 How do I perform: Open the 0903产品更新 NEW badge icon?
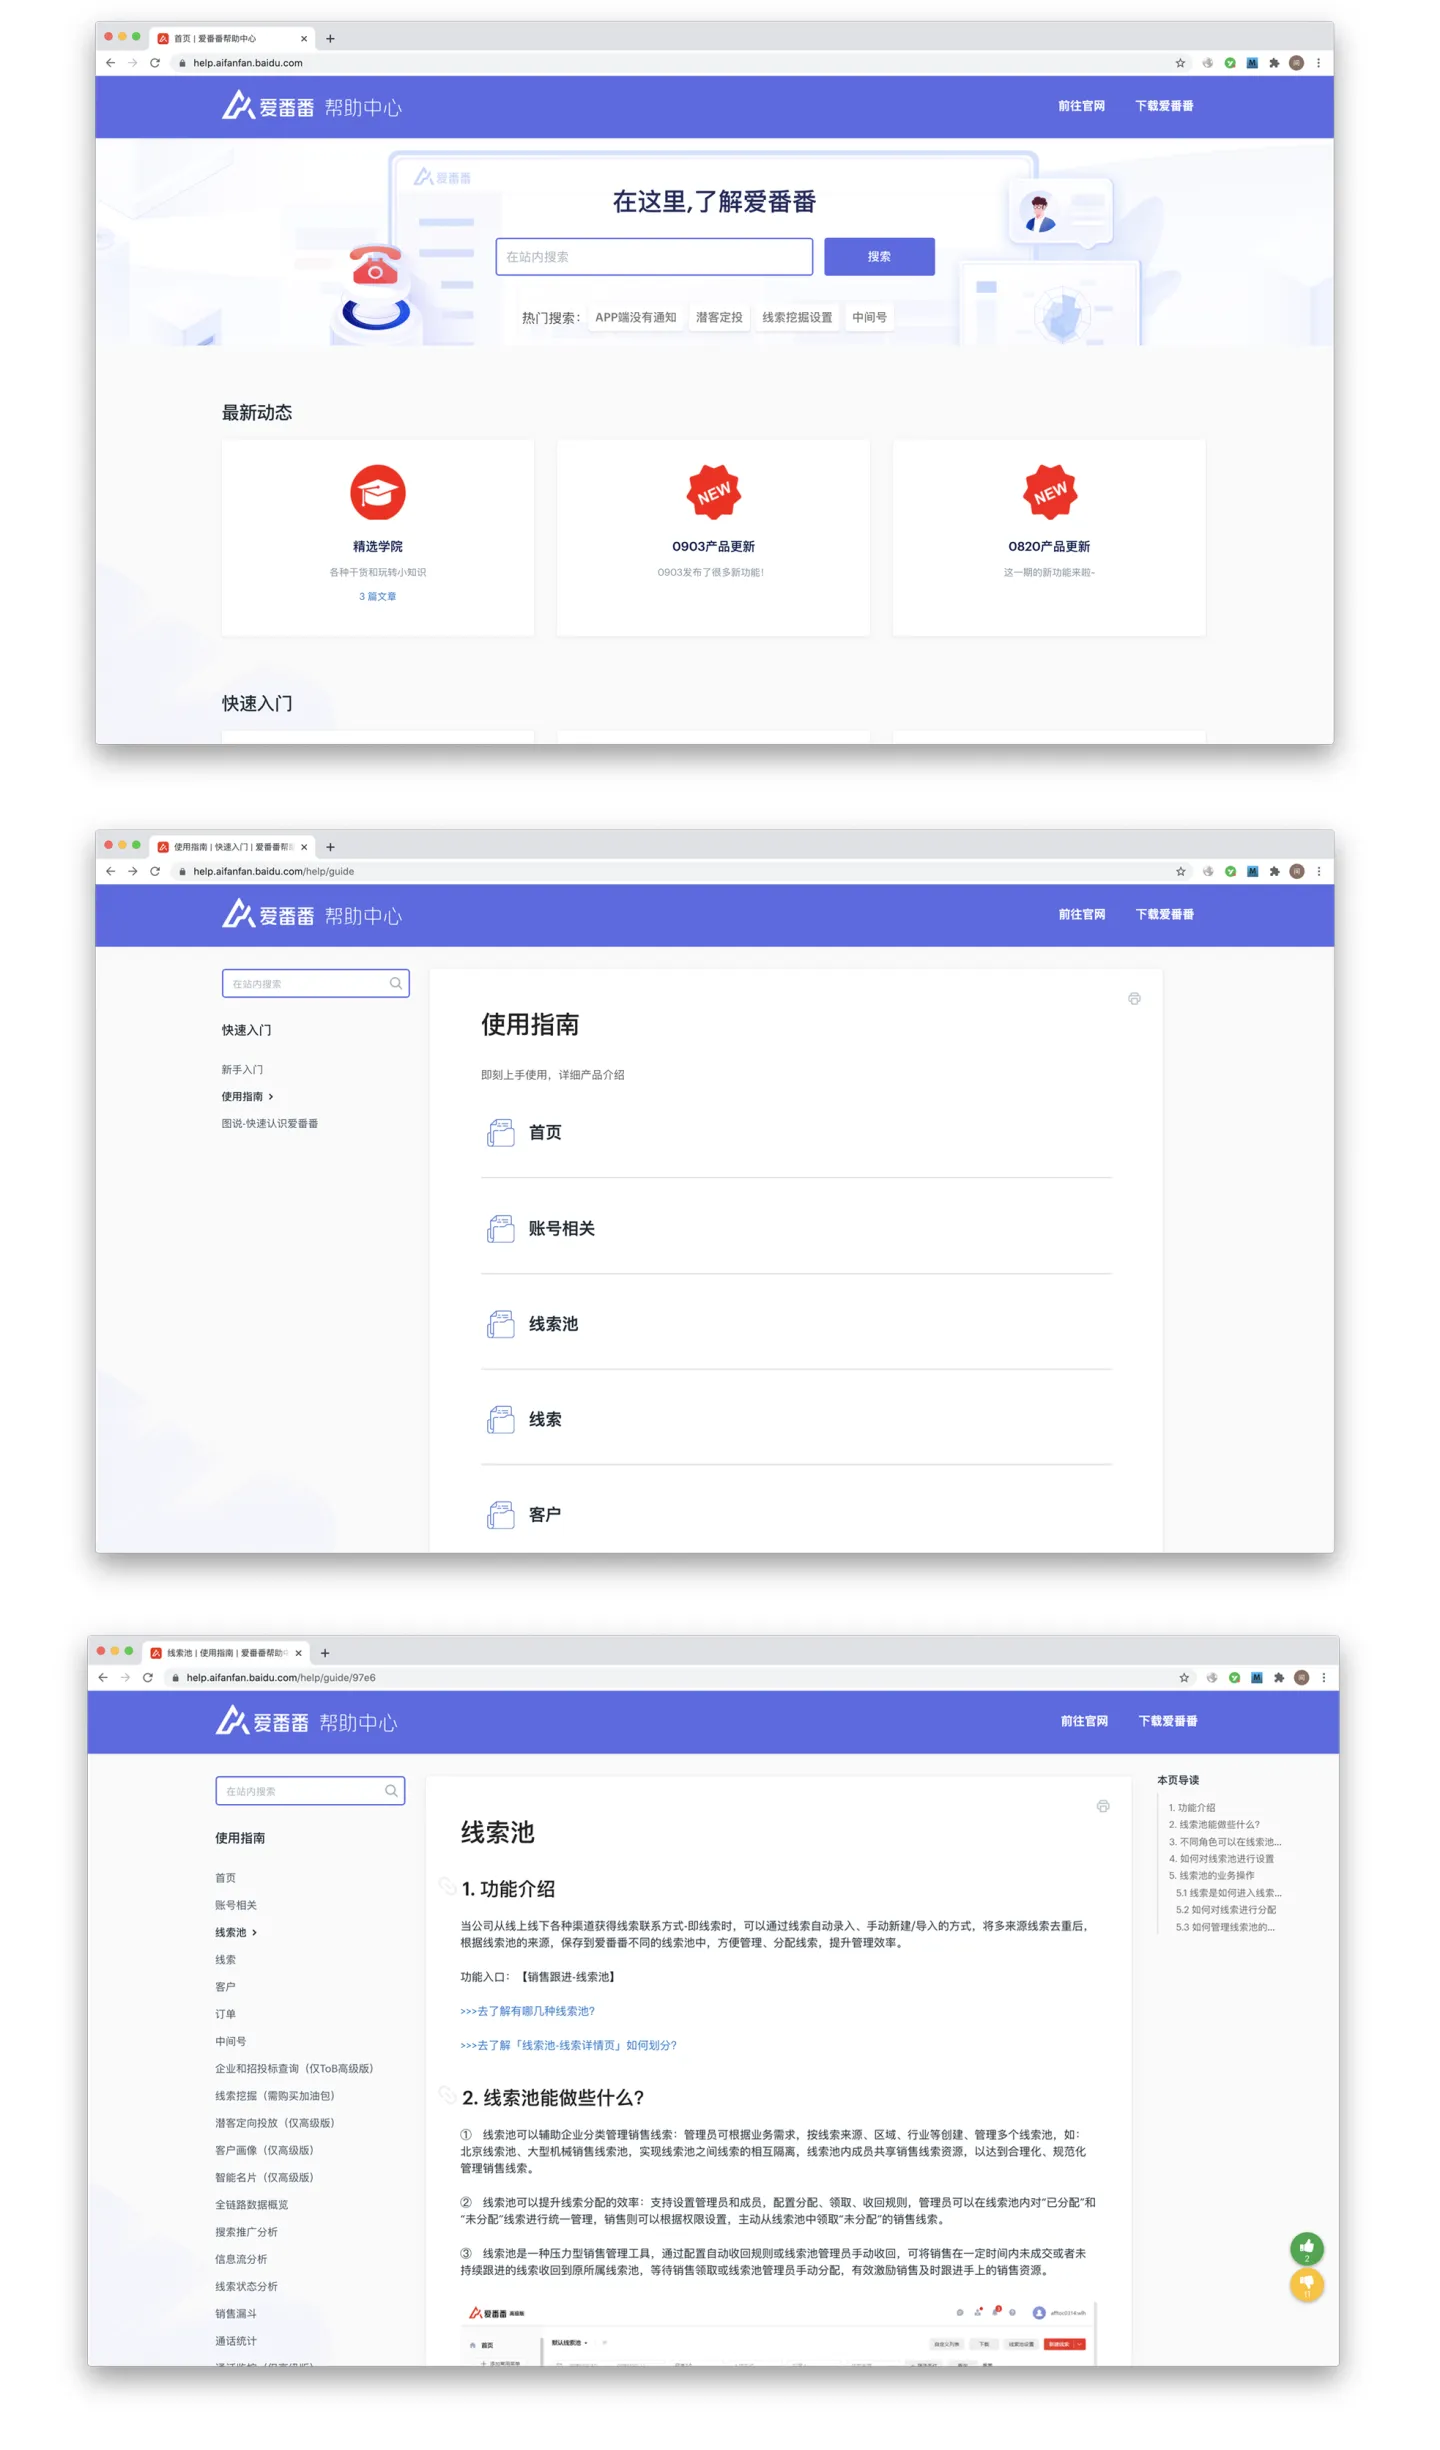point(713,493)
